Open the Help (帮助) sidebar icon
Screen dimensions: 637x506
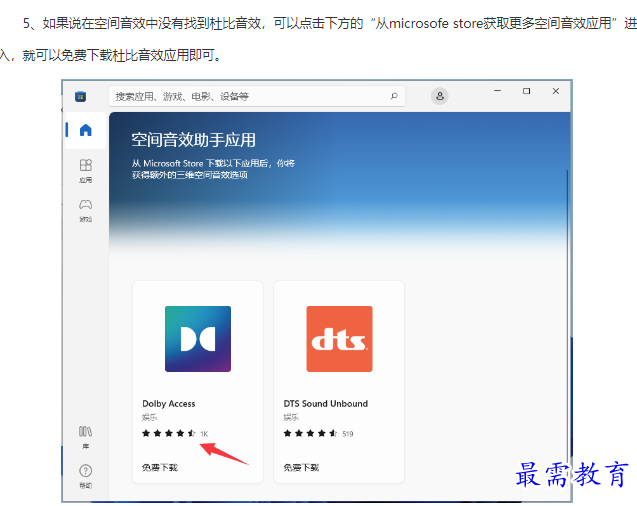pyautogui.click(x=86, y=476)
